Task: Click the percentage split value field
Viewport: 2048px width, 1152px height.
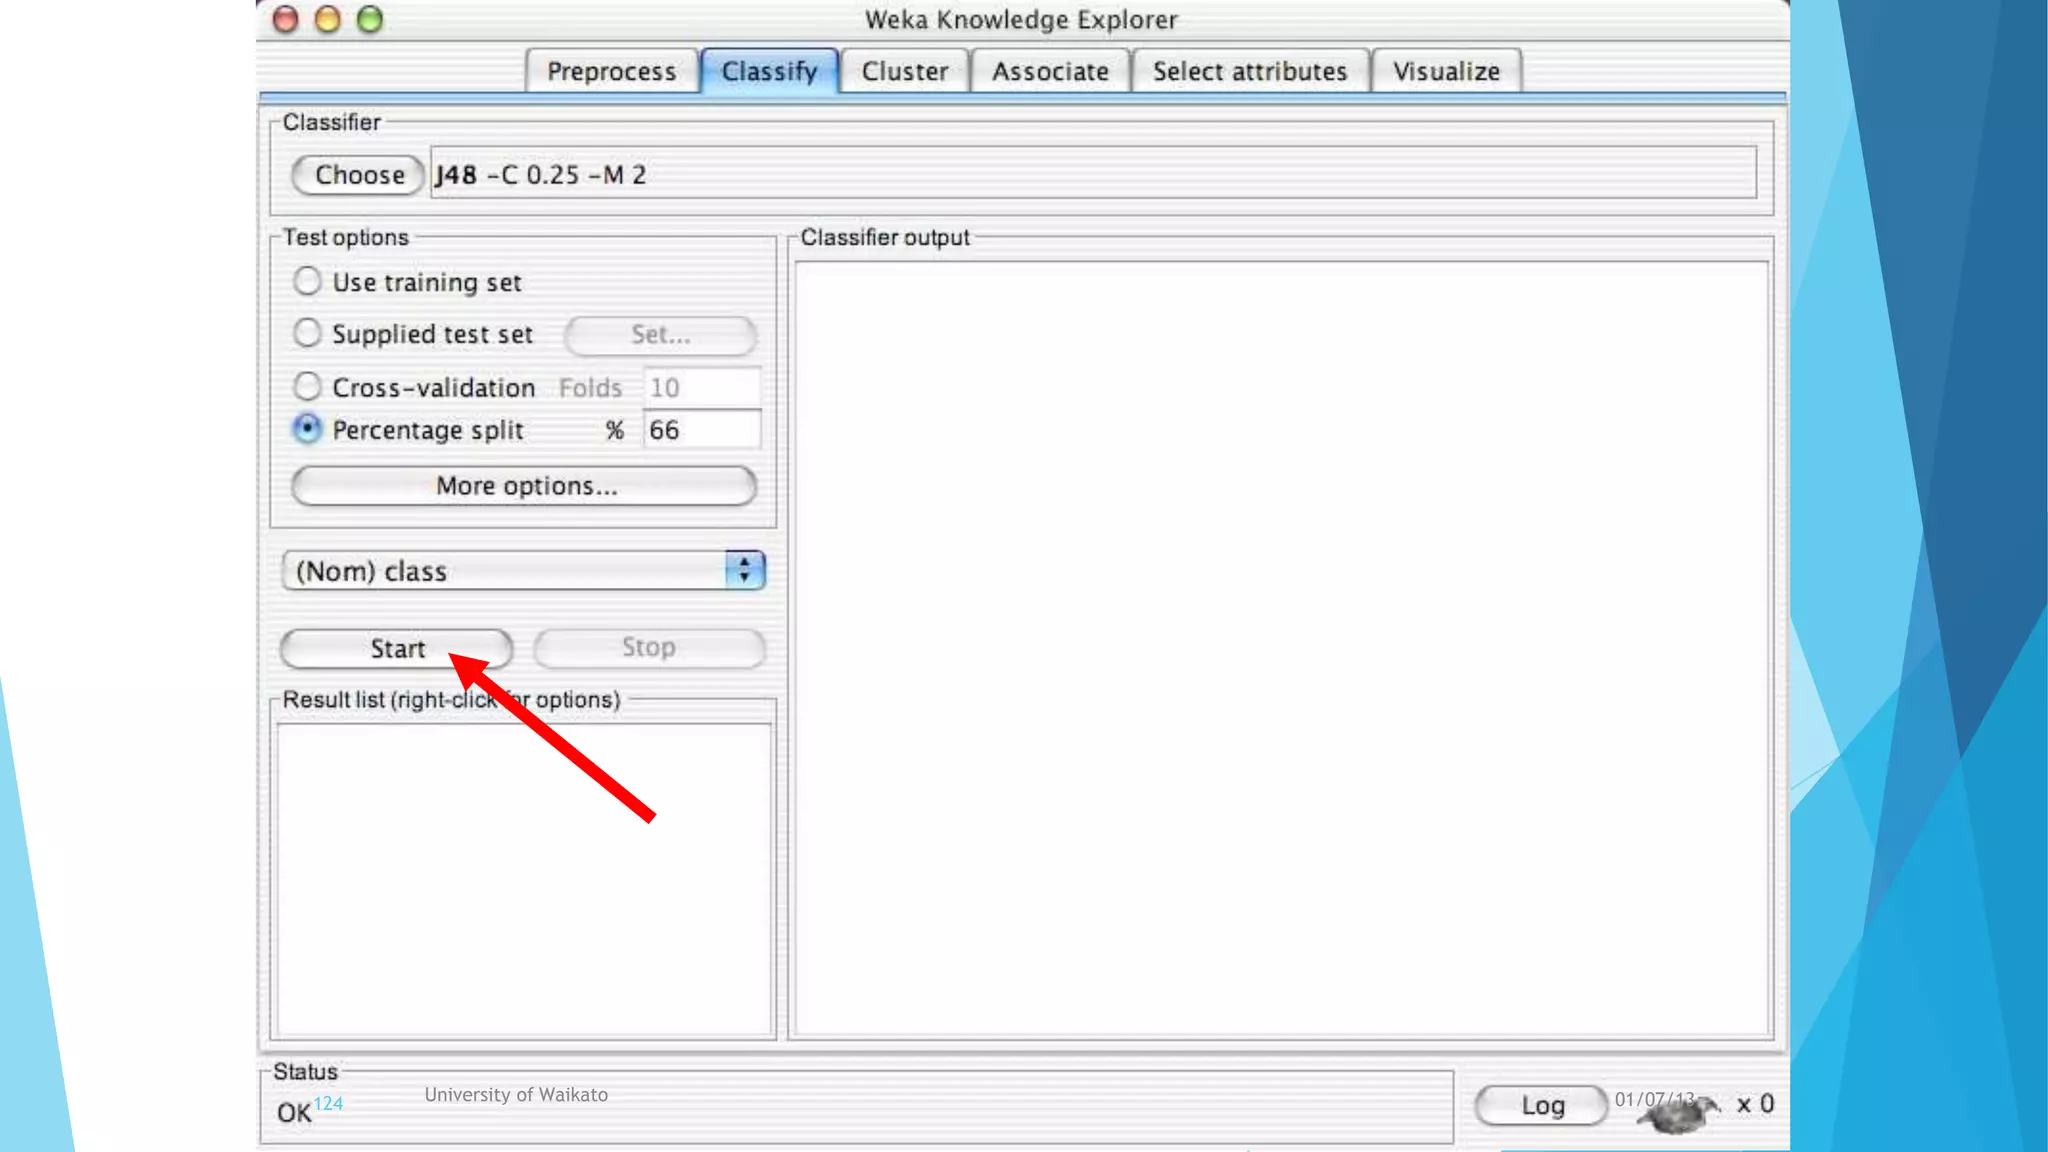Action: [x=700, y=430]
